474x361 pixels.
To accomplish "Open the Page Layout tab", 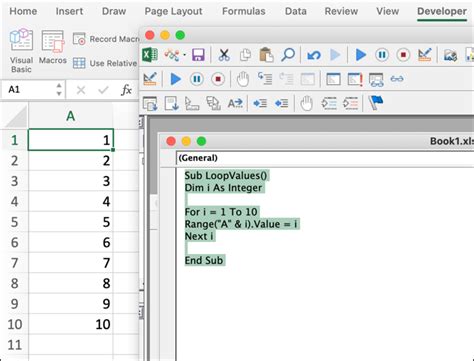I will tap(173, 11).
